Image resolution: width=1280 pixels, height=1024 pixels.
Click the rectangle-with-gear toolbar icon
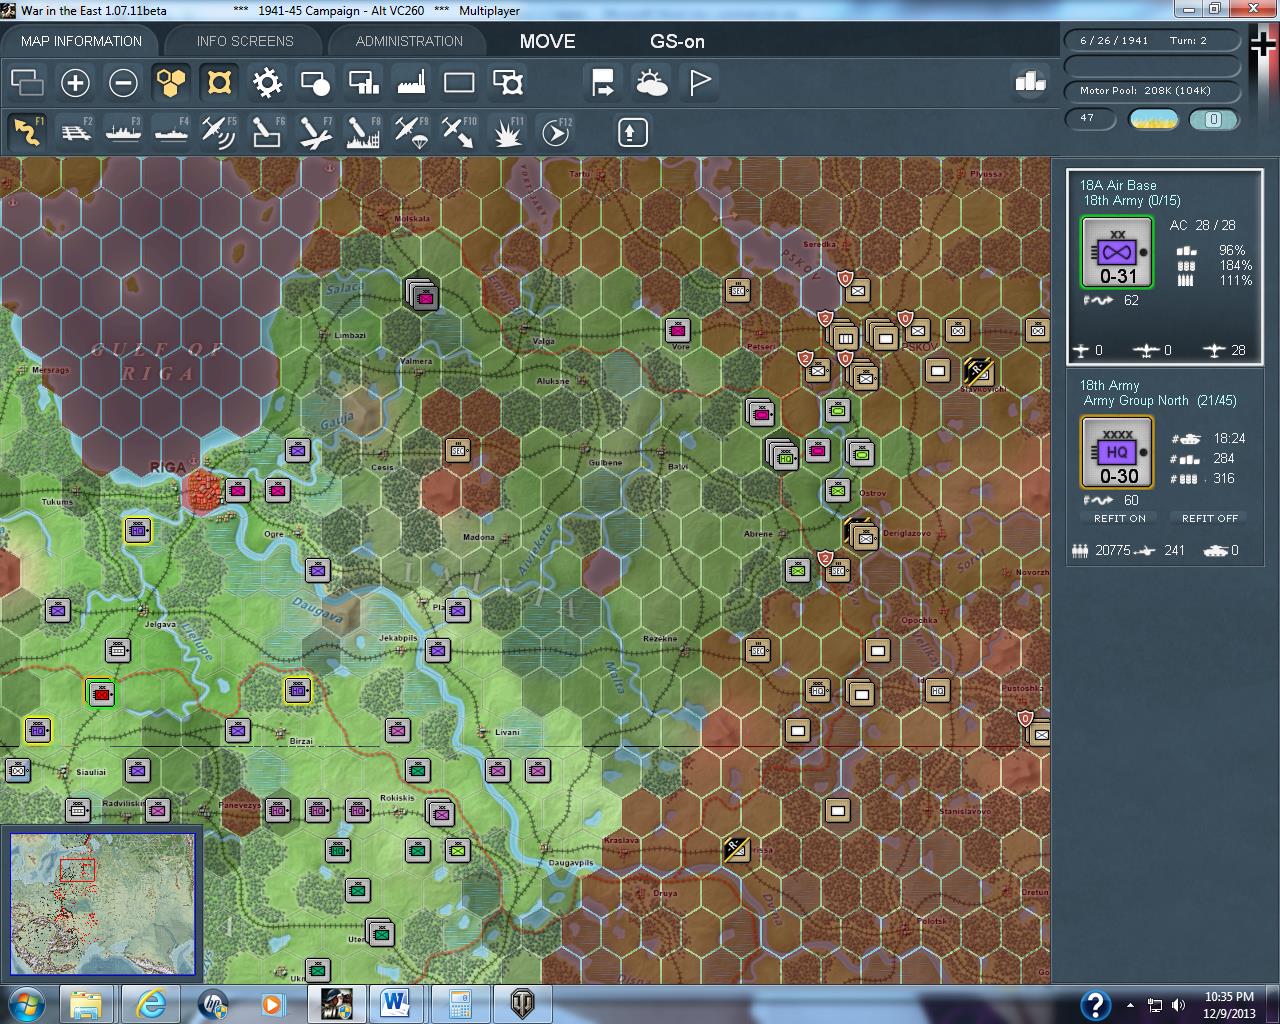point(508,82)
